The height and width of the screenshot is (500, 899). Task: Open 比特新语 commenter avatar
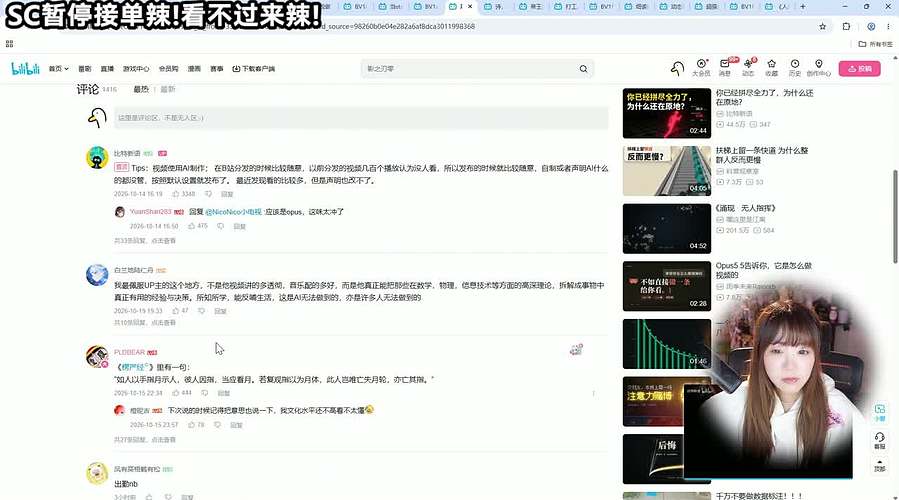coord(97,158)
